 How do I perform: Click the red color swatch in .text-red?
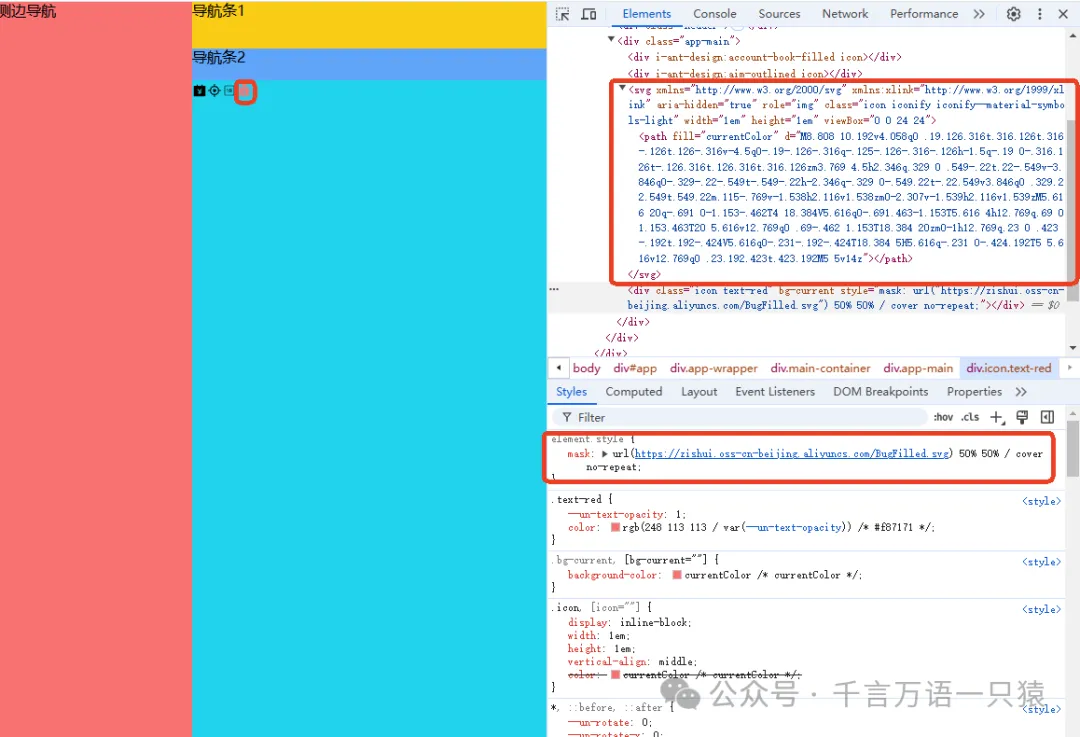pyautogui.click(x=616, y=527)
